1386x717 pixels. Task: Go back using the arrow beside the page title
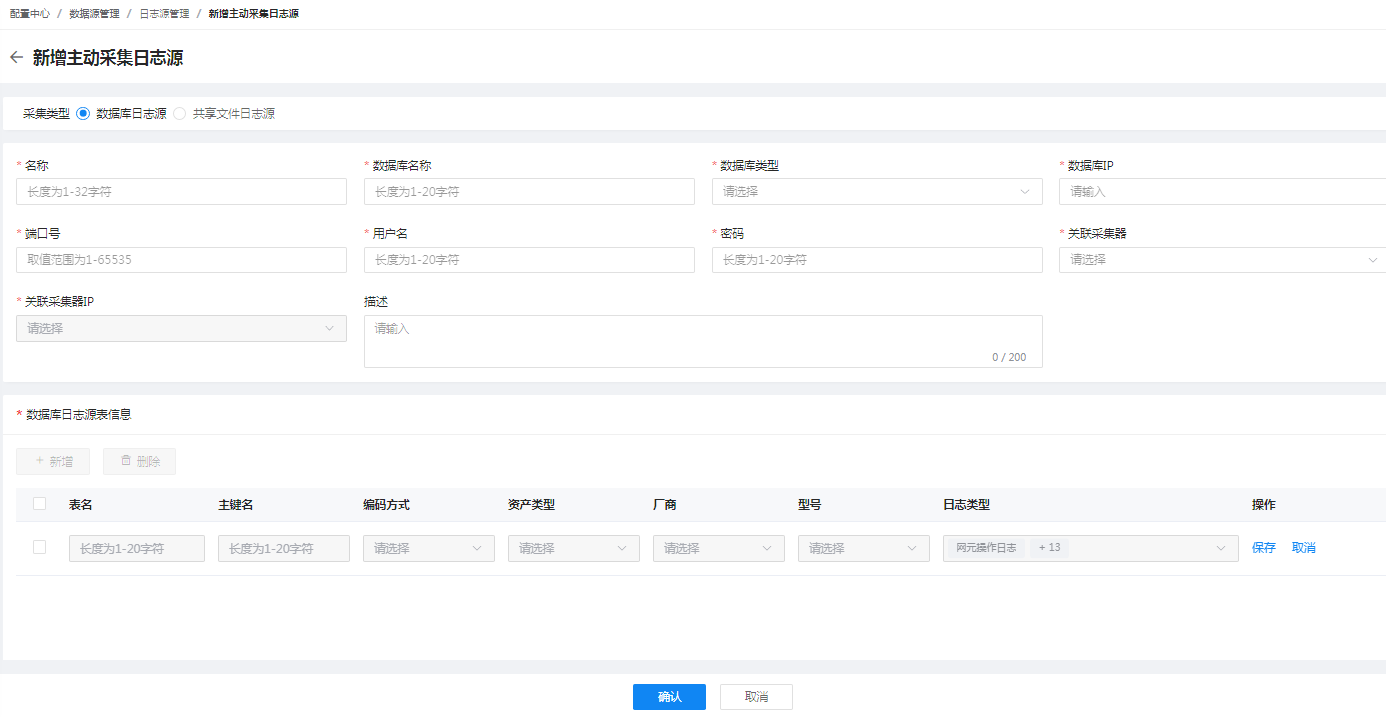tap(16, 58)
